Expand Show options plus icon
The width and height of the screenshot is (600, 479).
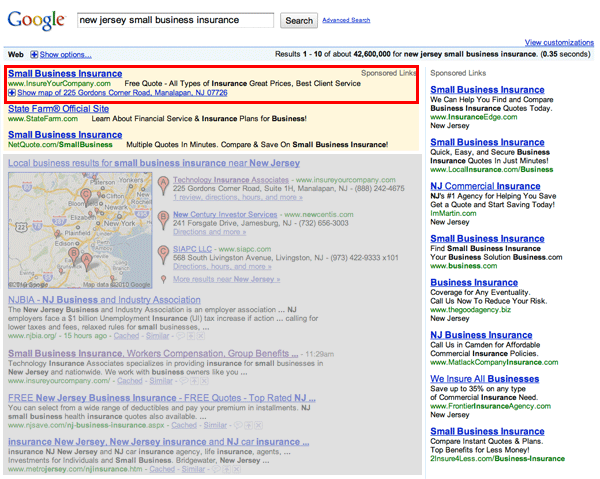coord(34,55)
